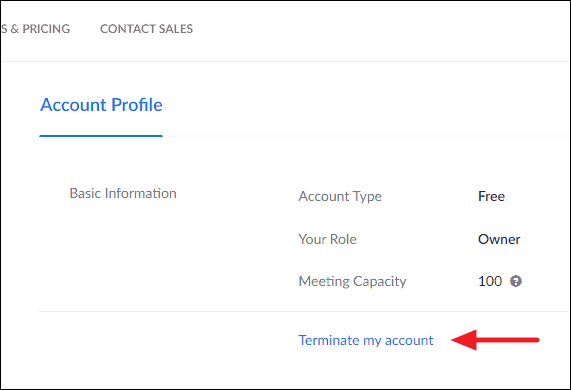Image resolution: width=571 pixels, height=390 pixels.
Task: Open the Plans & Pricing navigation item
Action: pos(35,29)
